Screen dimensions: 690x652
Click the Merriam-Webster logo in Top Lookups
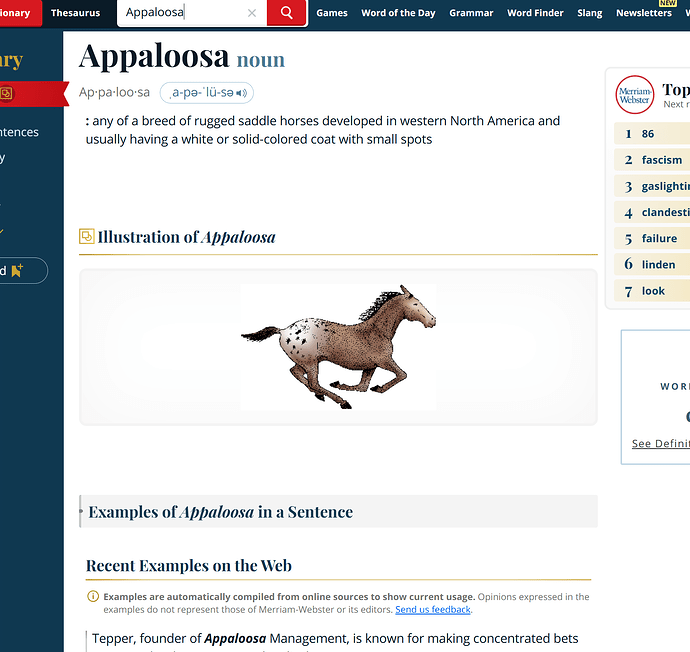click(635, 95)
